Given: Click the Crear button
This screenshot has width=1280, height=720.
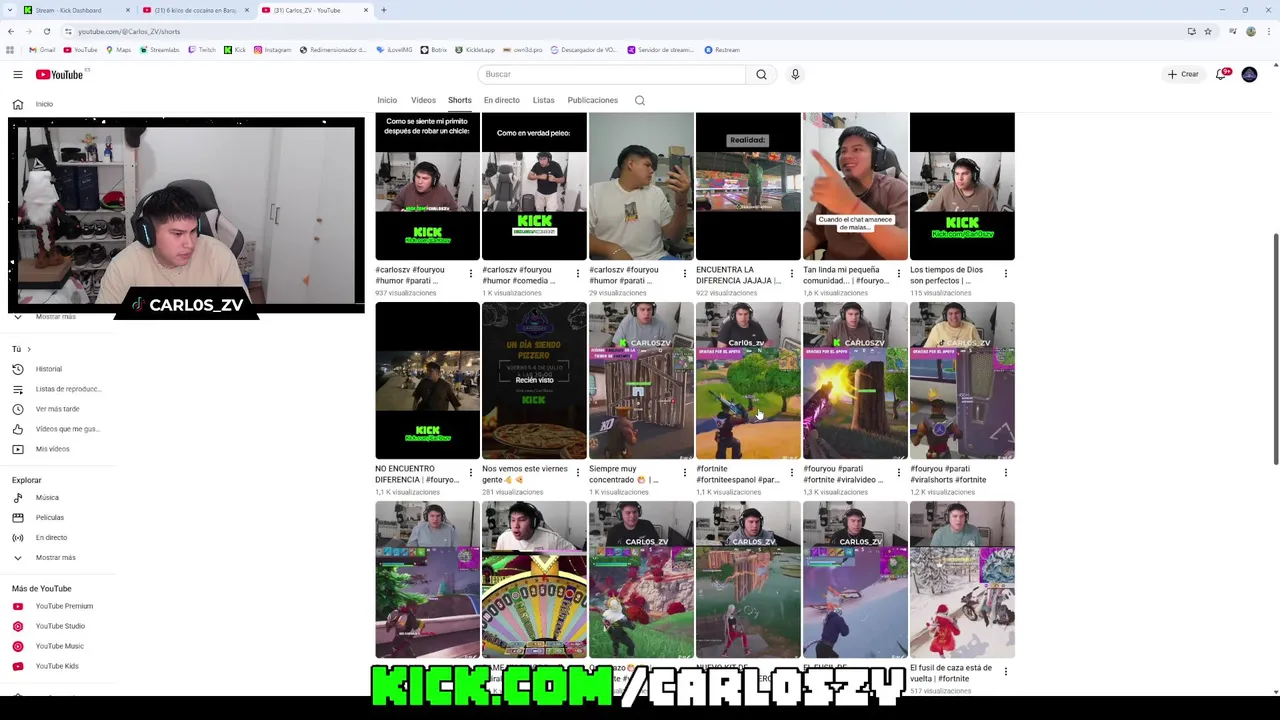Looking at the screenshot, I should [1183, 74].
